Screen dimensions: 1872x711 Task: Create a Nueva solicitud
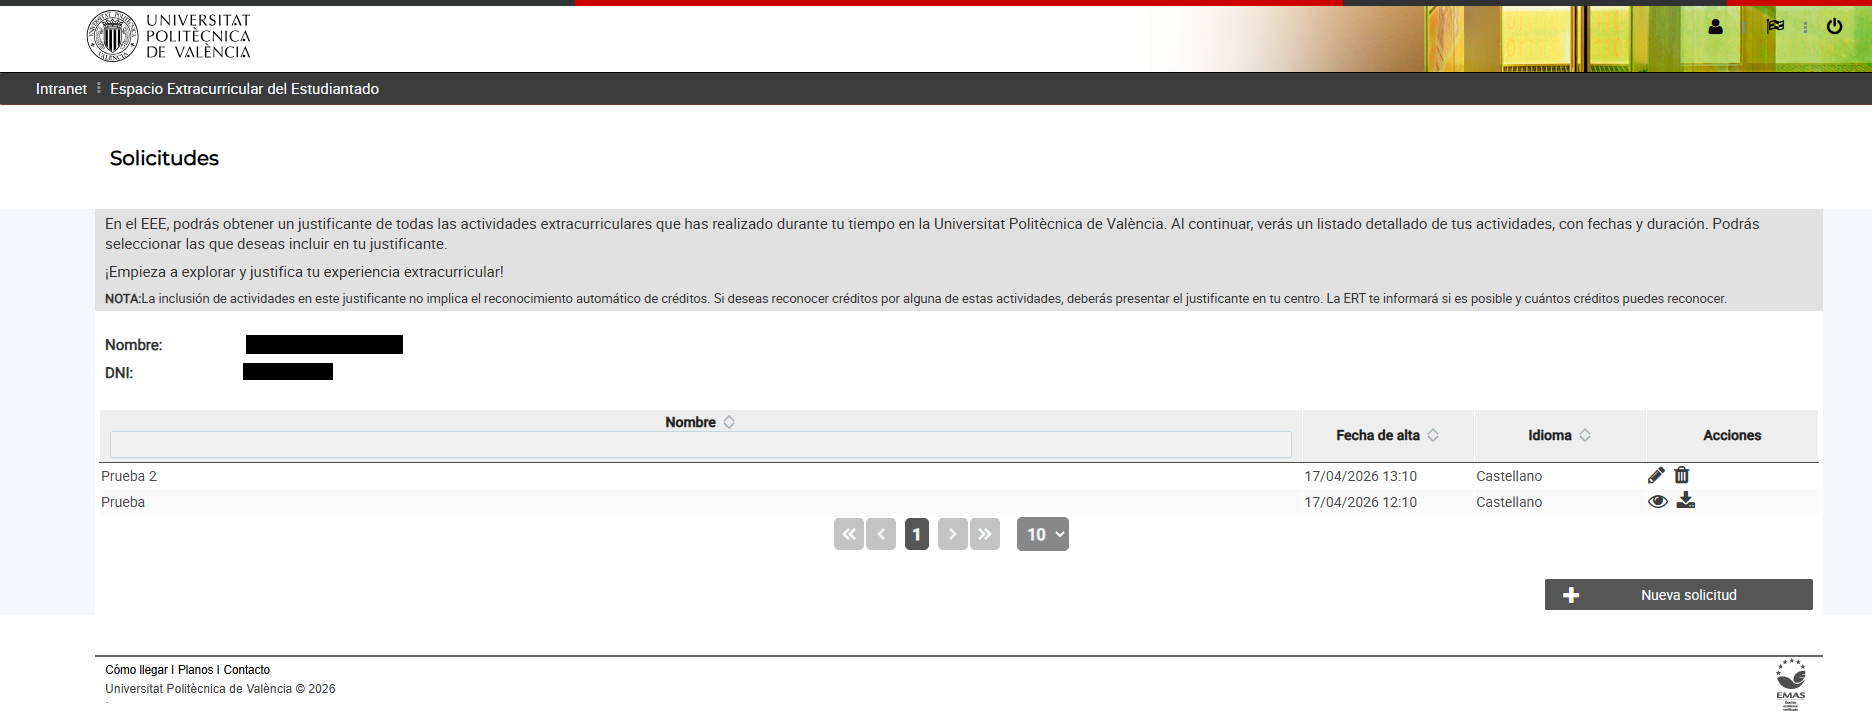pos(1679,594)
